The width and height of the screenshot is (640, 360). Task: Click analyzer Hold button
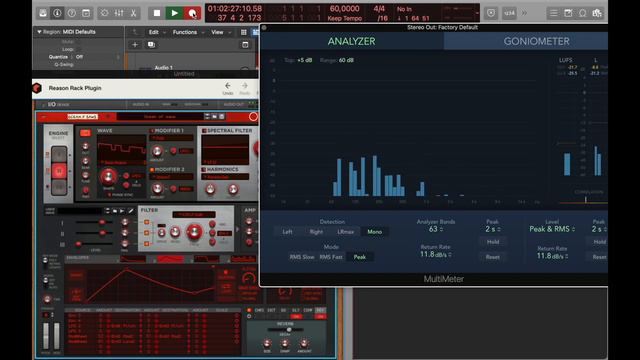tap(493, 242)
